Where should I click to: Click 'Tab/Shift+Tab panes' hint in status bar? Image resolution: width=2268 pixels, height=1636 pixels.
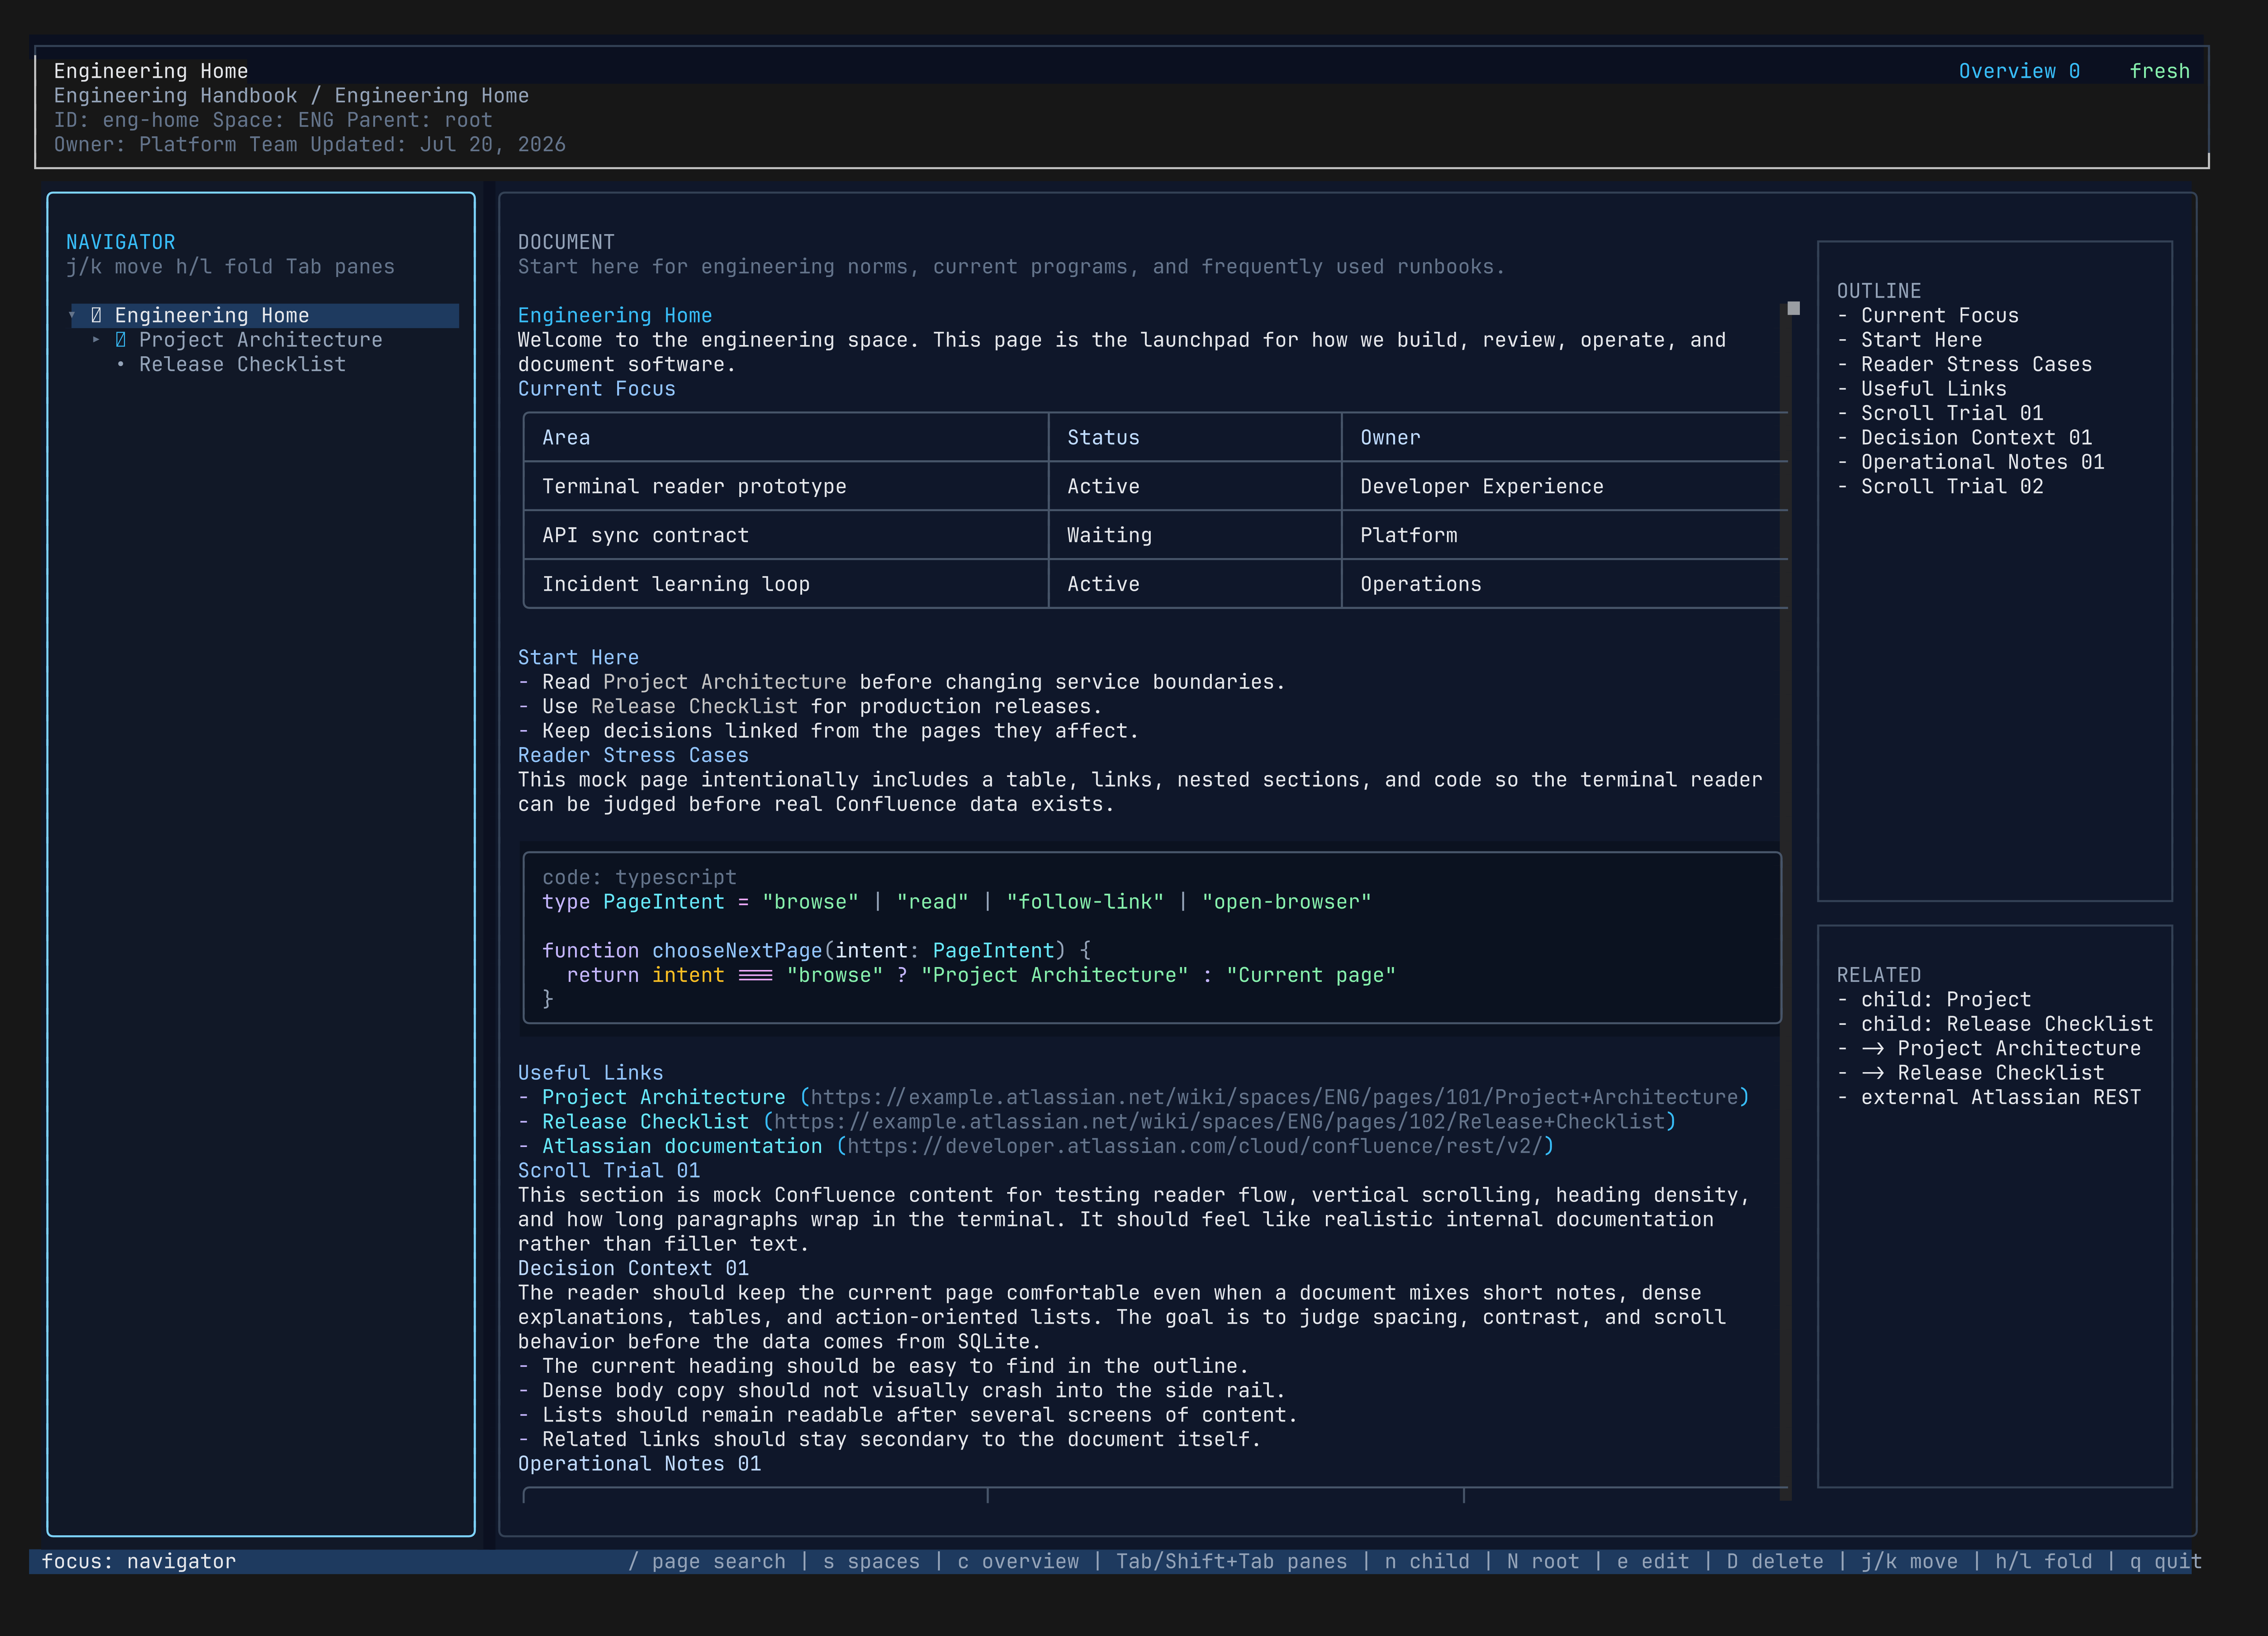pyautogui.click(x=1232, y=1562)
